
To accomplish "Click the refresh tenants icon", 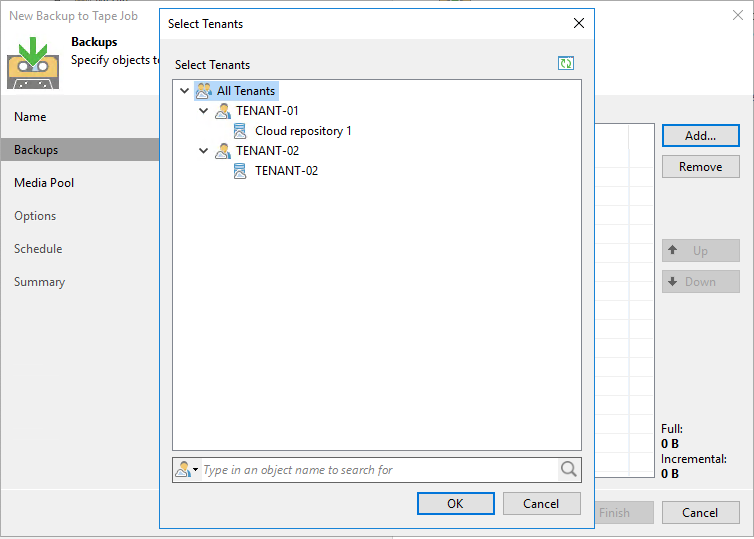I will 566,63.
